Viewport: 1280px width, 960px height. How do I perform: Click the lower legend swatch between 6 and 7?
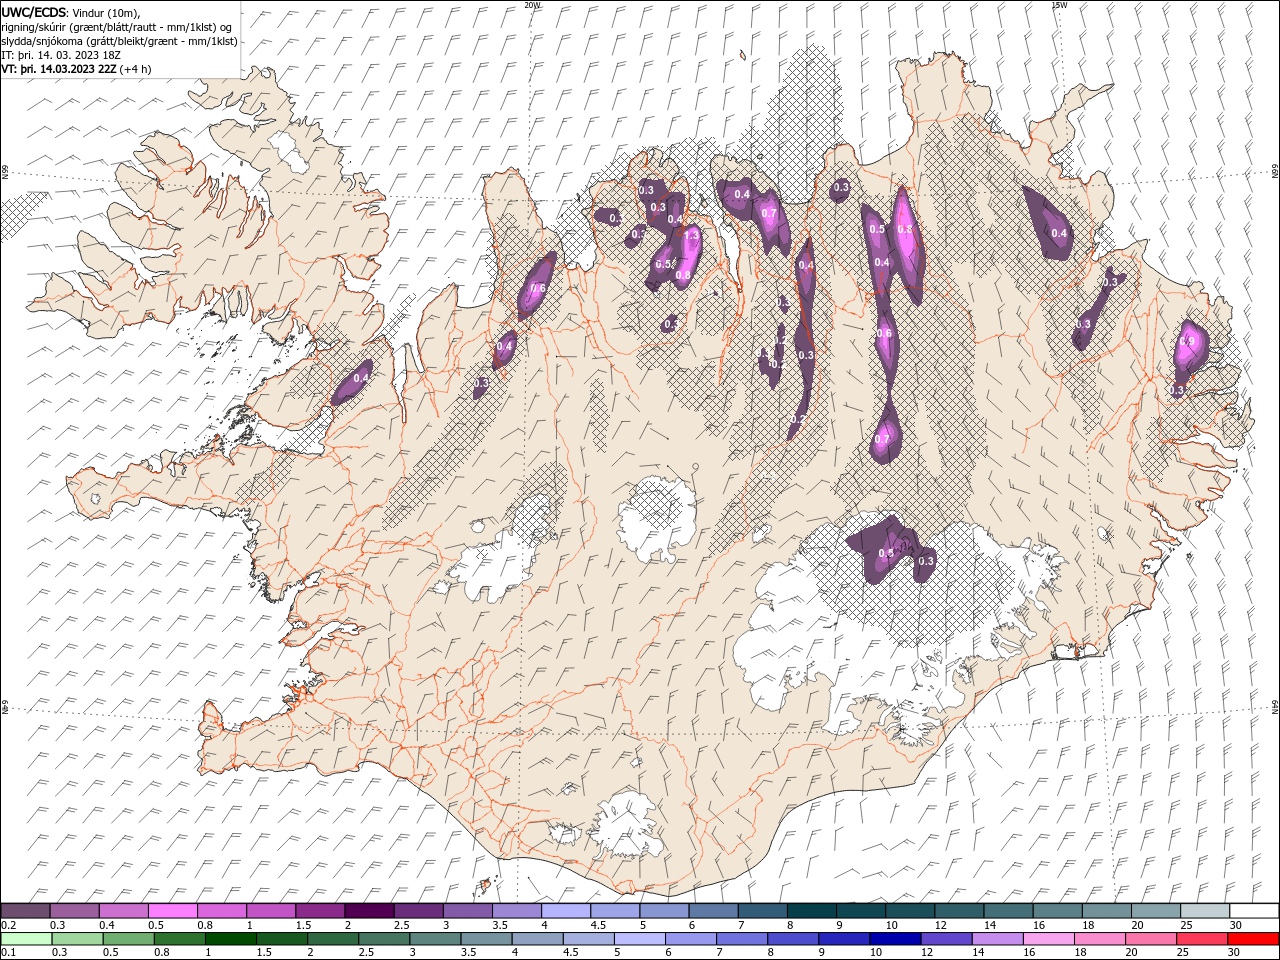tap(691, 939)
